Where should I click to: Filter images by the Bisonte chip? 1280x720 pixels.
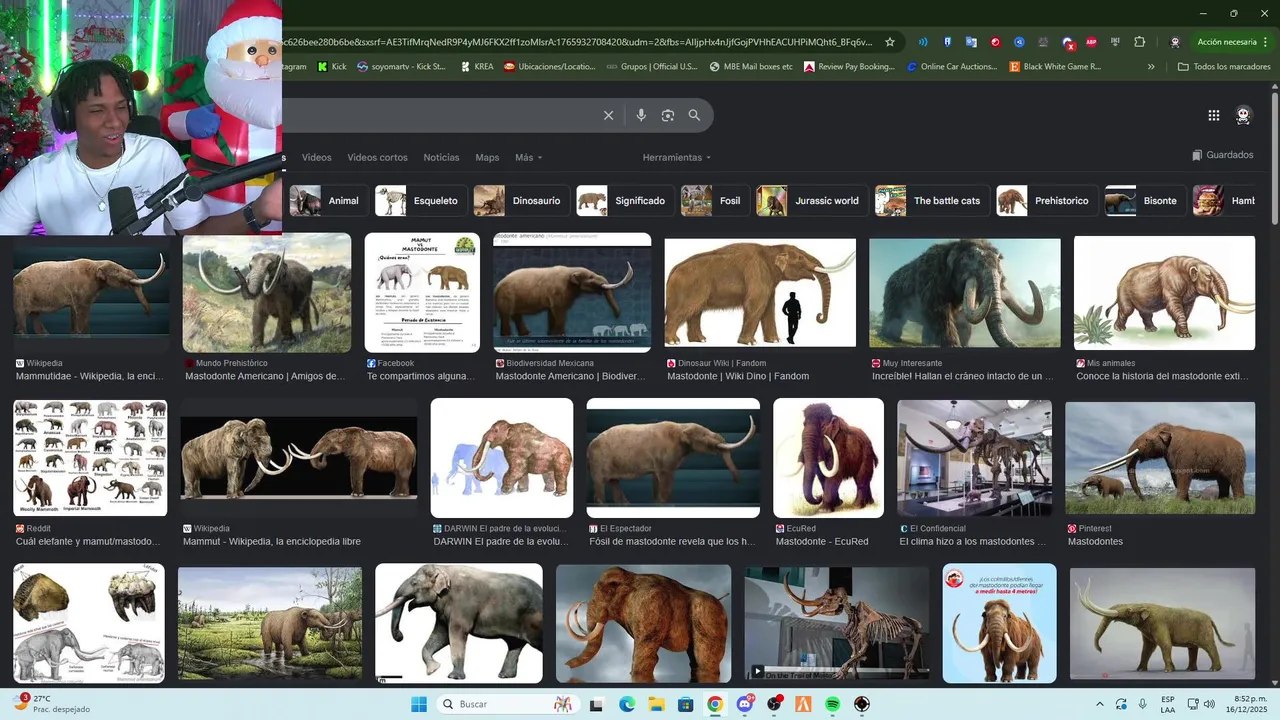[x=1145, y=201]
